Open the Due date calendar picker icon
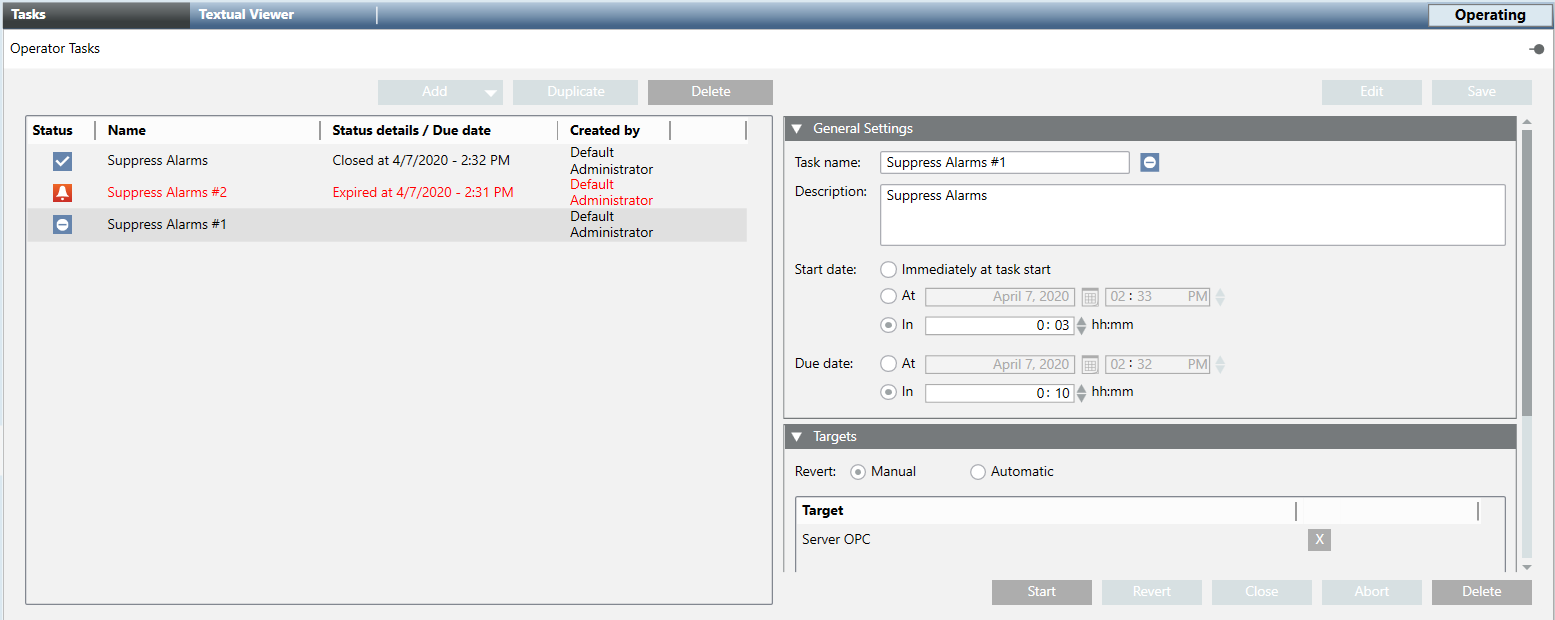This screenshot has height=620, width=1555. click(1090, 365)
